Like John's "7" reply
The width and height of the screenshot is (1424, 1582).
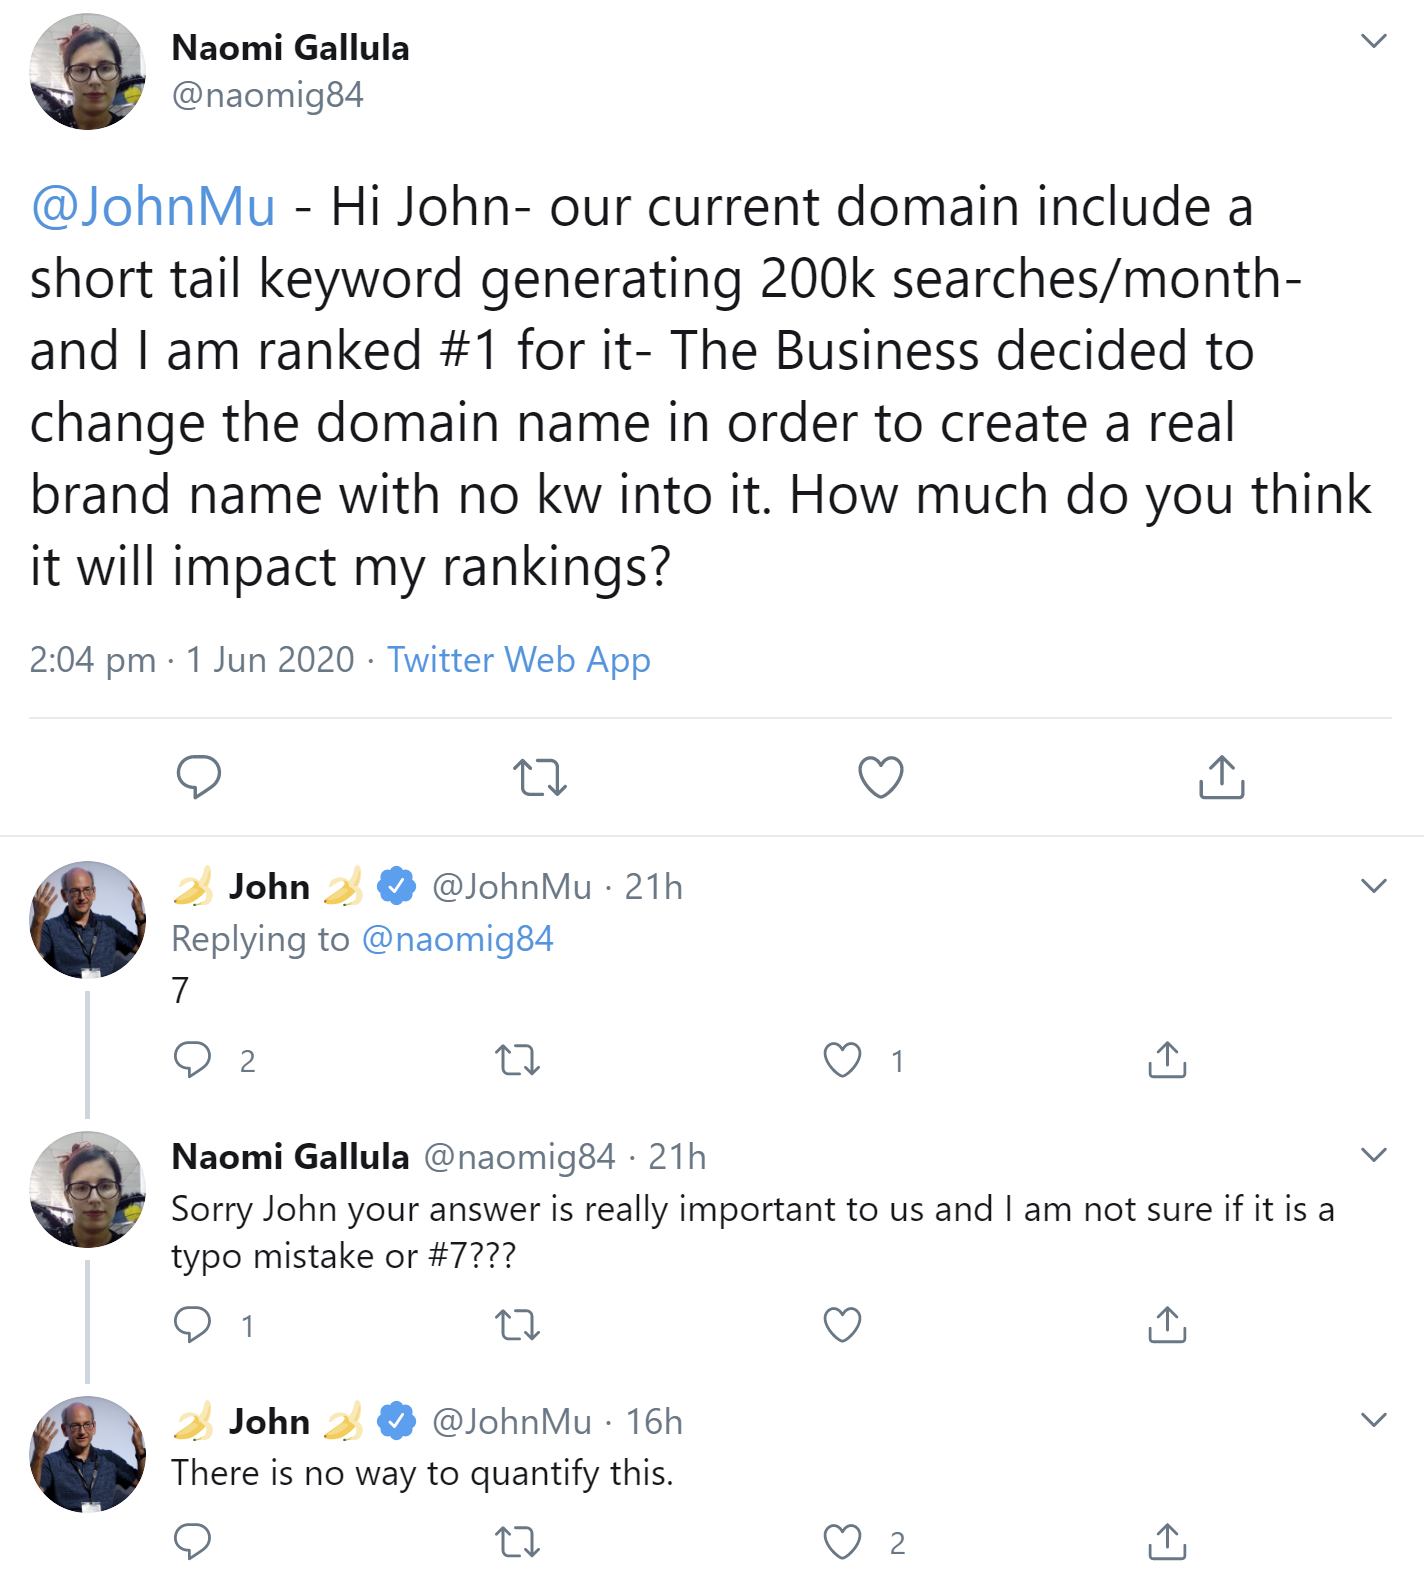tap(843, 1059)
